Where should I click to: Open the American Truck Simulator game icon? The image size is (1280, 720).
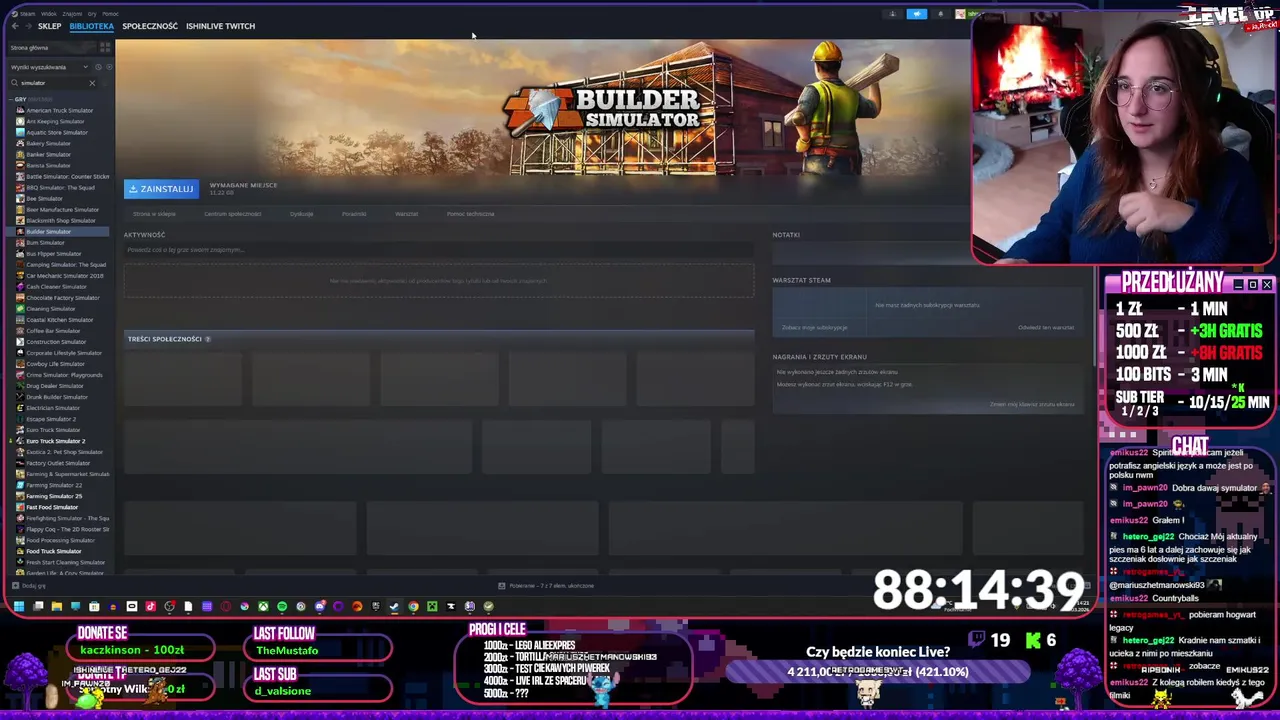tap(21, 110)
